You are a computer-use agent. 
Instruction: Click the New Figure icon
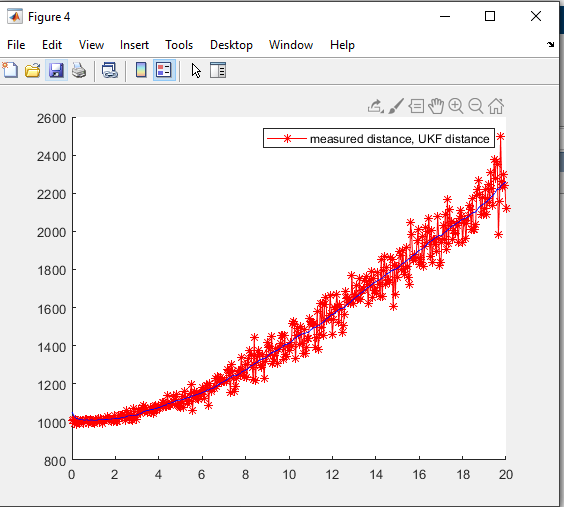pos(10,70)
